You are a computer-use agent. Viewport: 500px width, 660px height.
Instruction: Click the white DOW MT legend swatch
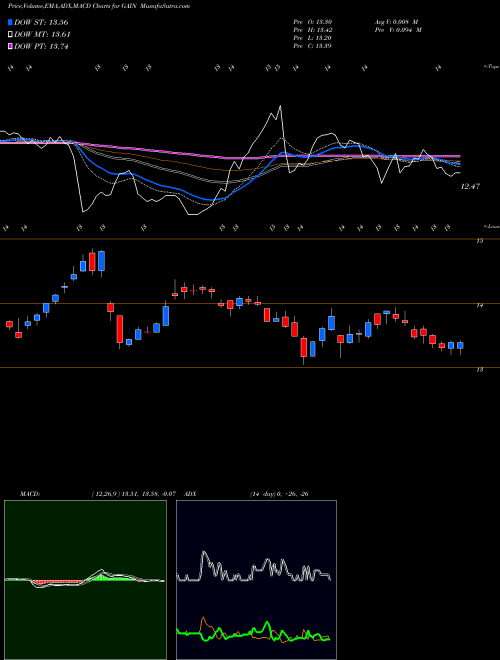(10, 35)
